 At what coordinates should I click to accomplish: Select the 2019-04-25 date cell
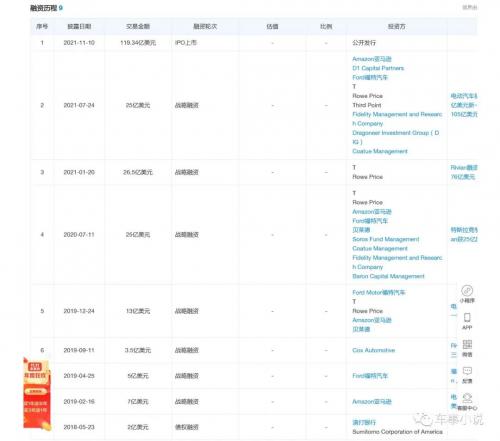point(79,376)
